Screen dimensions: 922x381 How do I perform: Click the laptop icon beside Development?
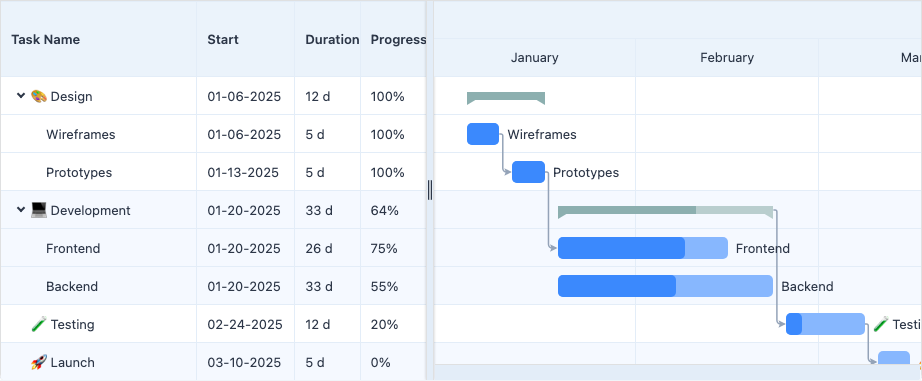click(x=39, y=210)
